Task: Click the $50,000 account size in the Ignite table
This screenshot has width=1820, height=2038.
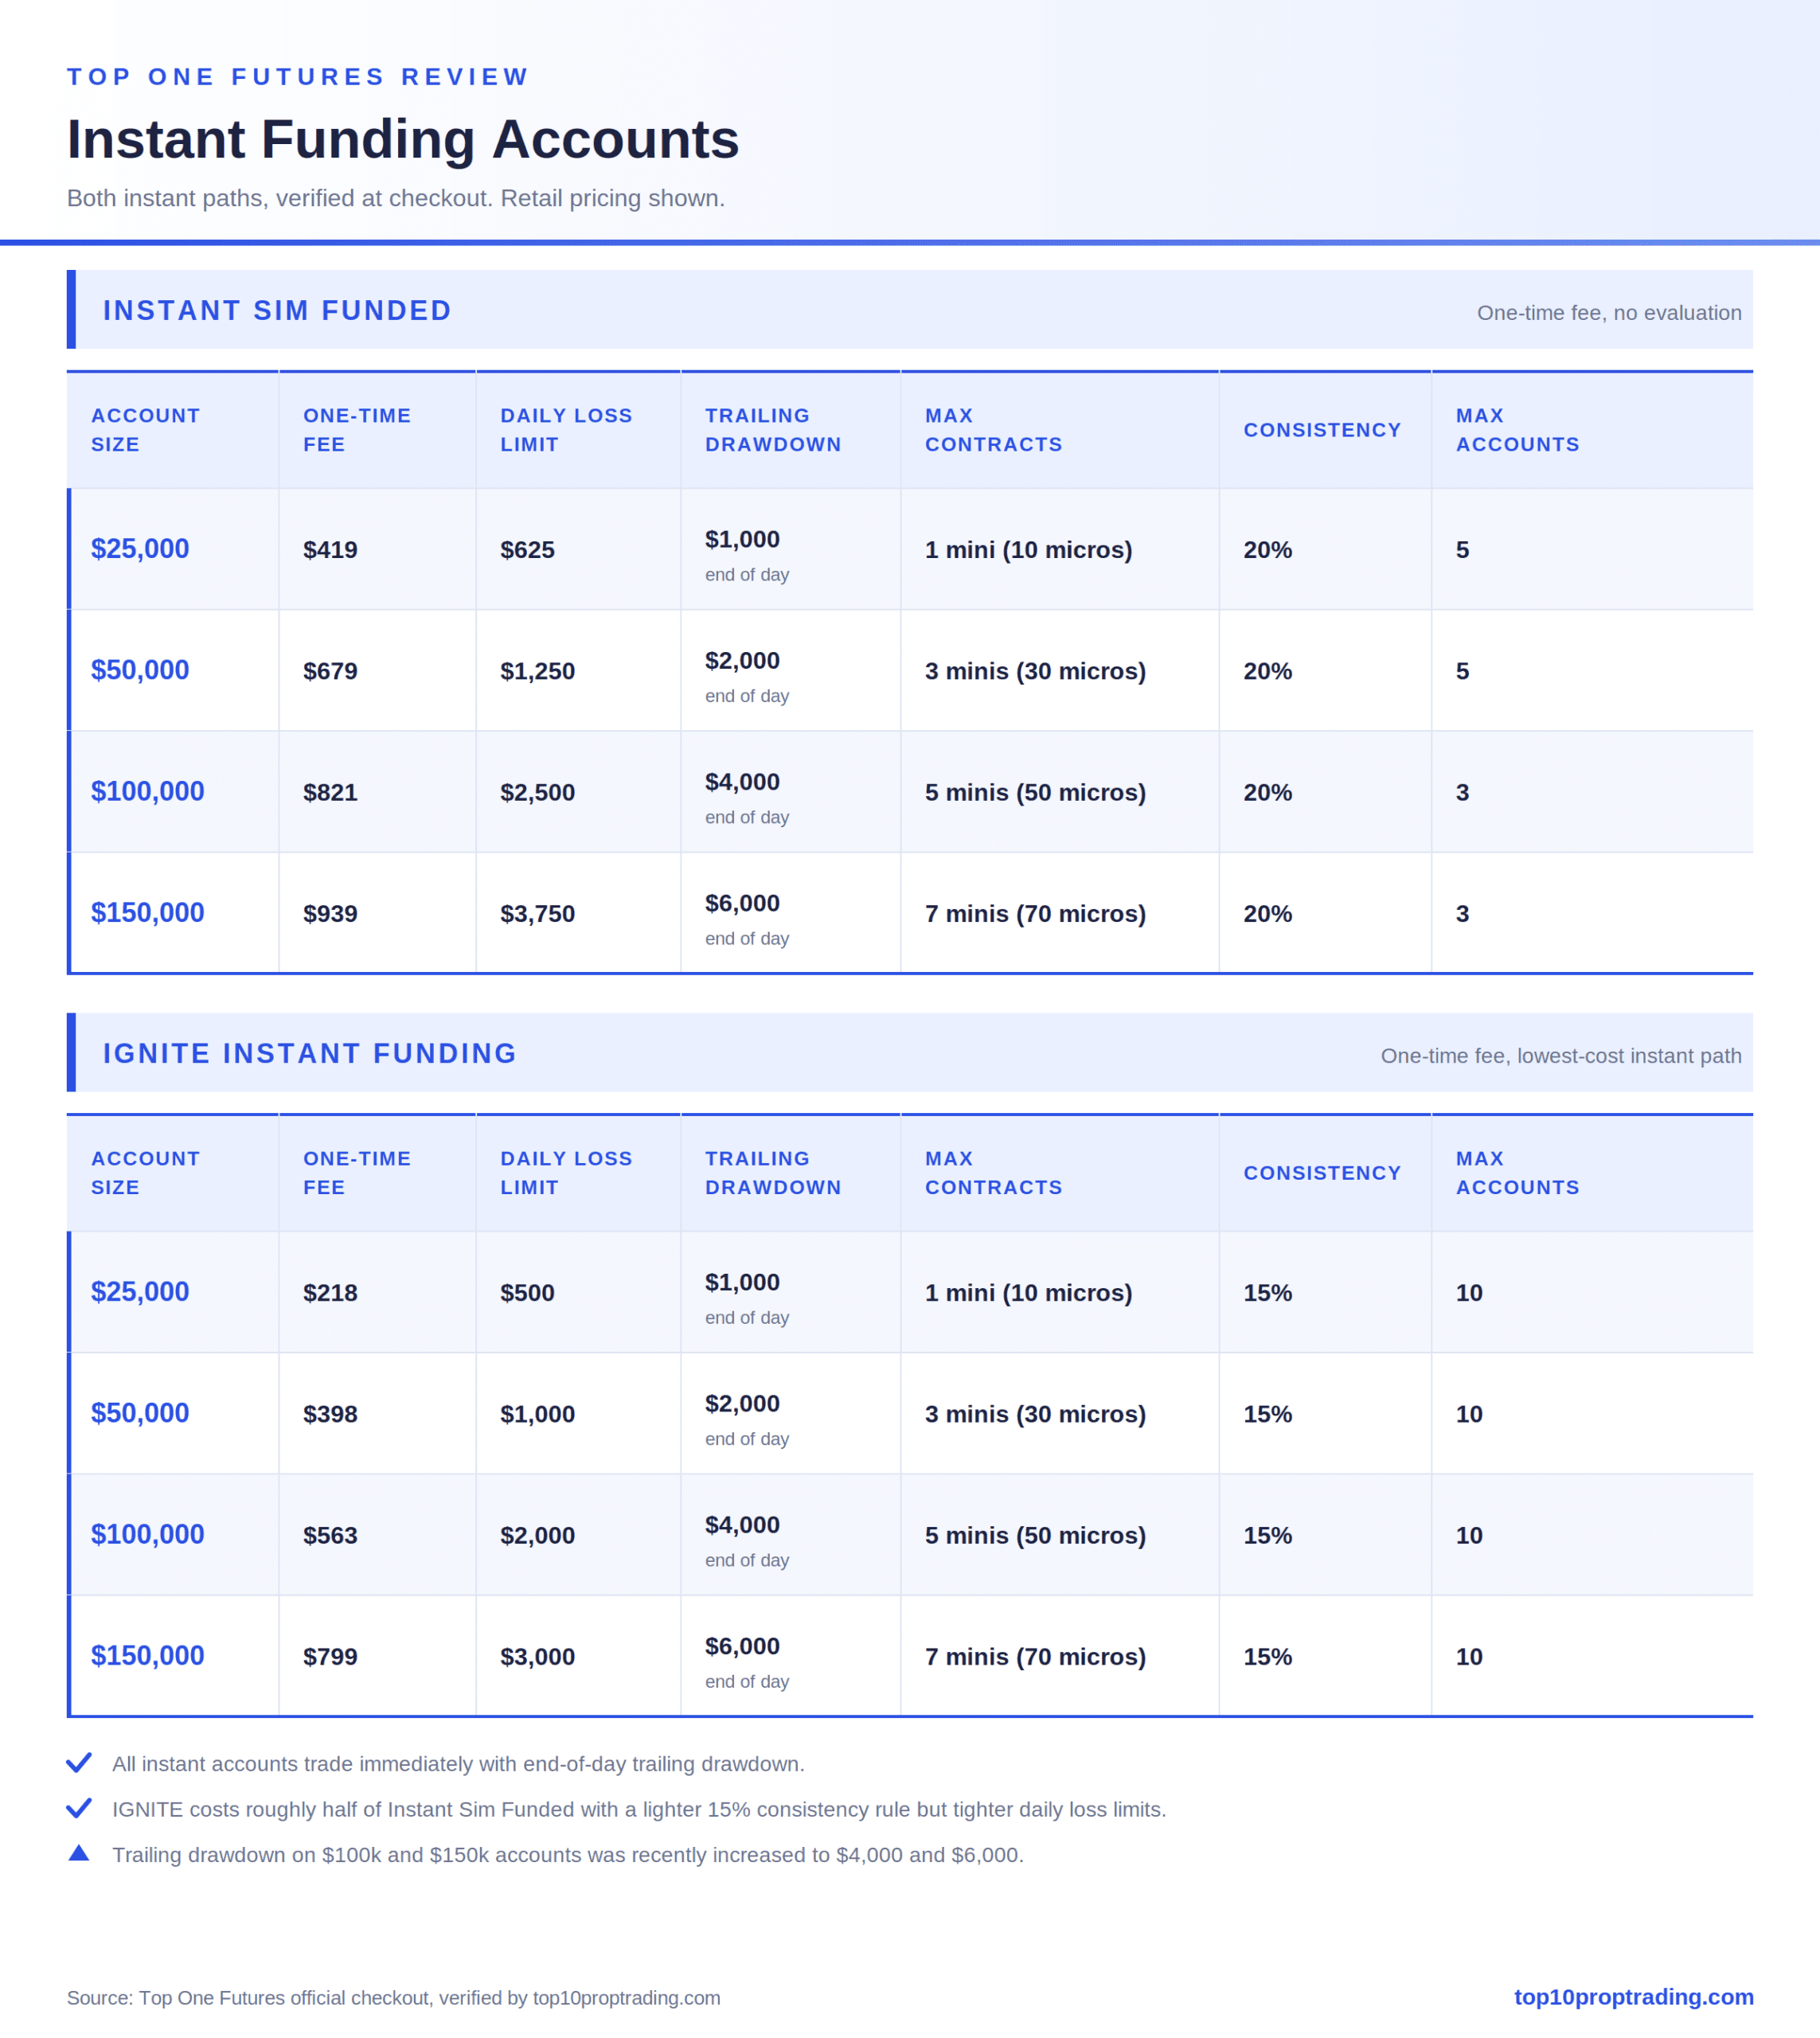Action: (x=140, y=1412)
